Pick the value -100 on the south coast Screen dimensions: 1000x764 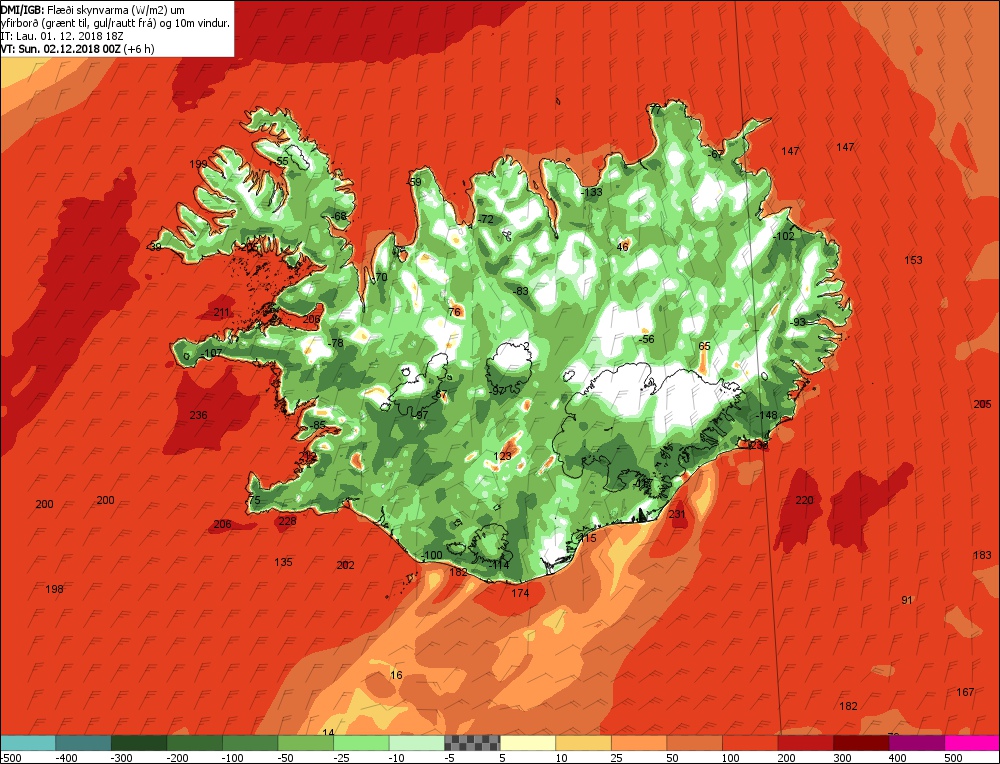pyautogui.click(x=432, y=555)
